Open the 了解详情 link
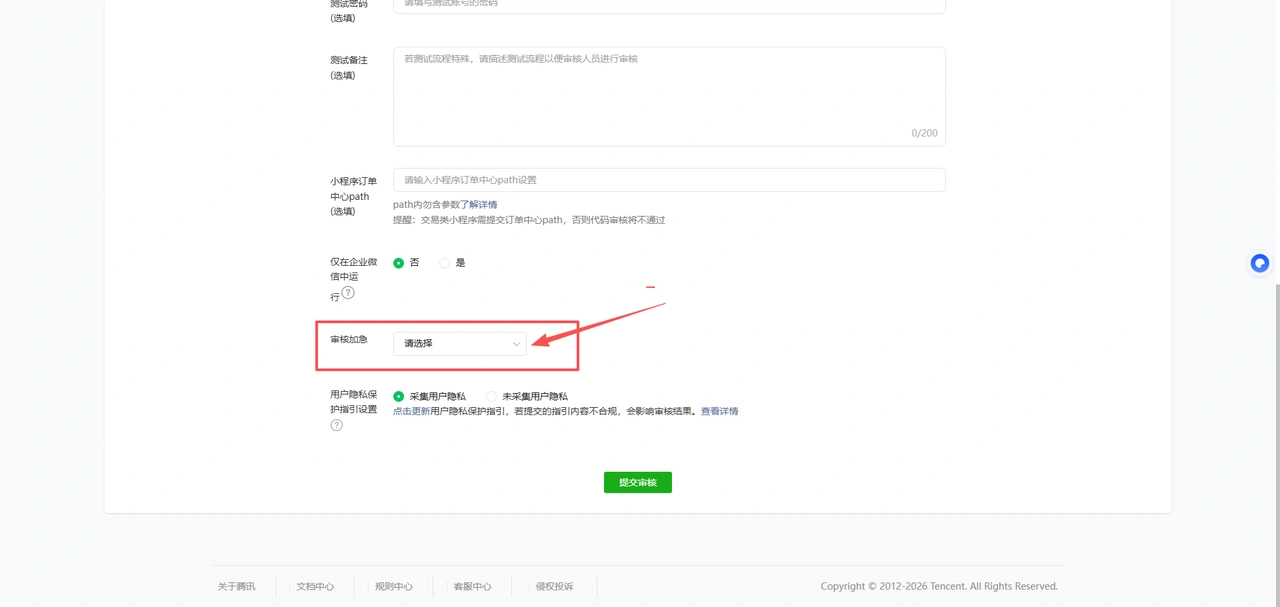Image resolution: width=1280 pixels, height=607 pixels. point(478,205)
